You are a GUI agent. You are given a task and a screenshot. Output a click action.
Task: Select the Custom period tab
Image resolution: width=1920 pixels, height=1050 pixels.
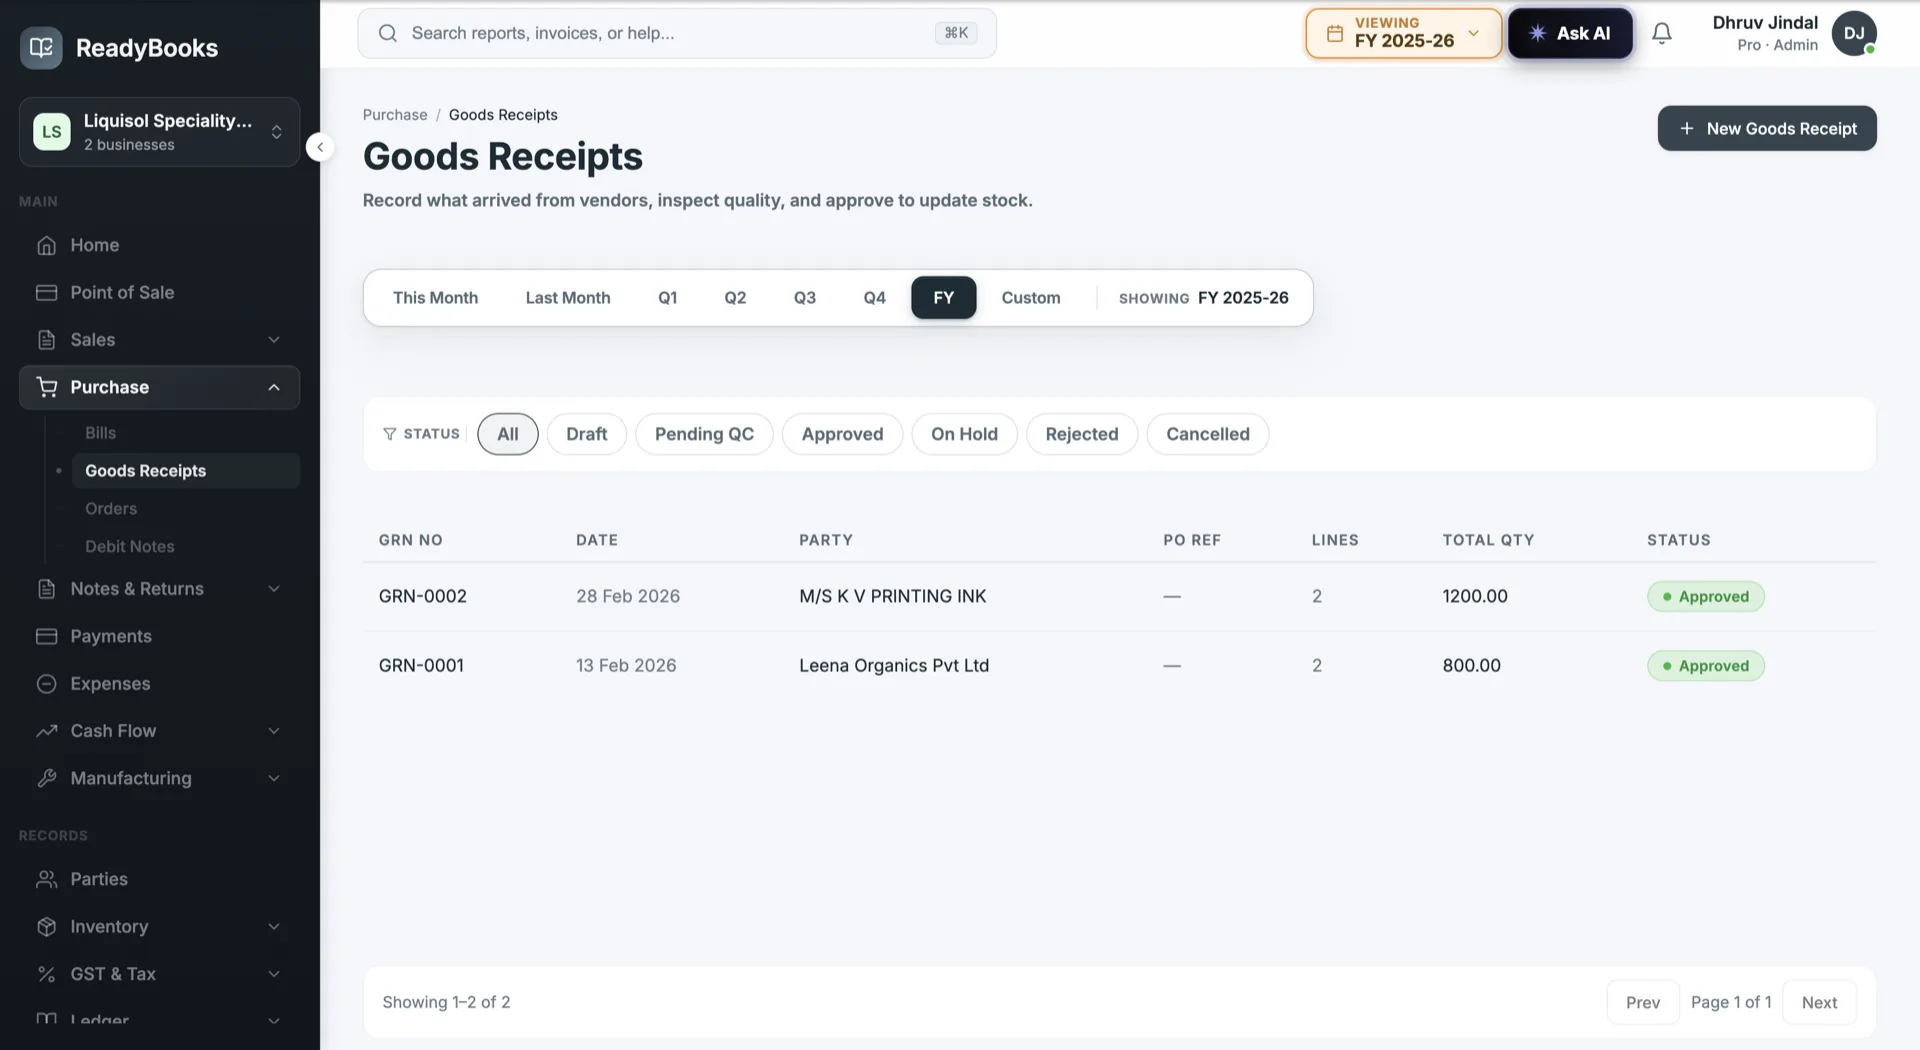click(1031, 298)
